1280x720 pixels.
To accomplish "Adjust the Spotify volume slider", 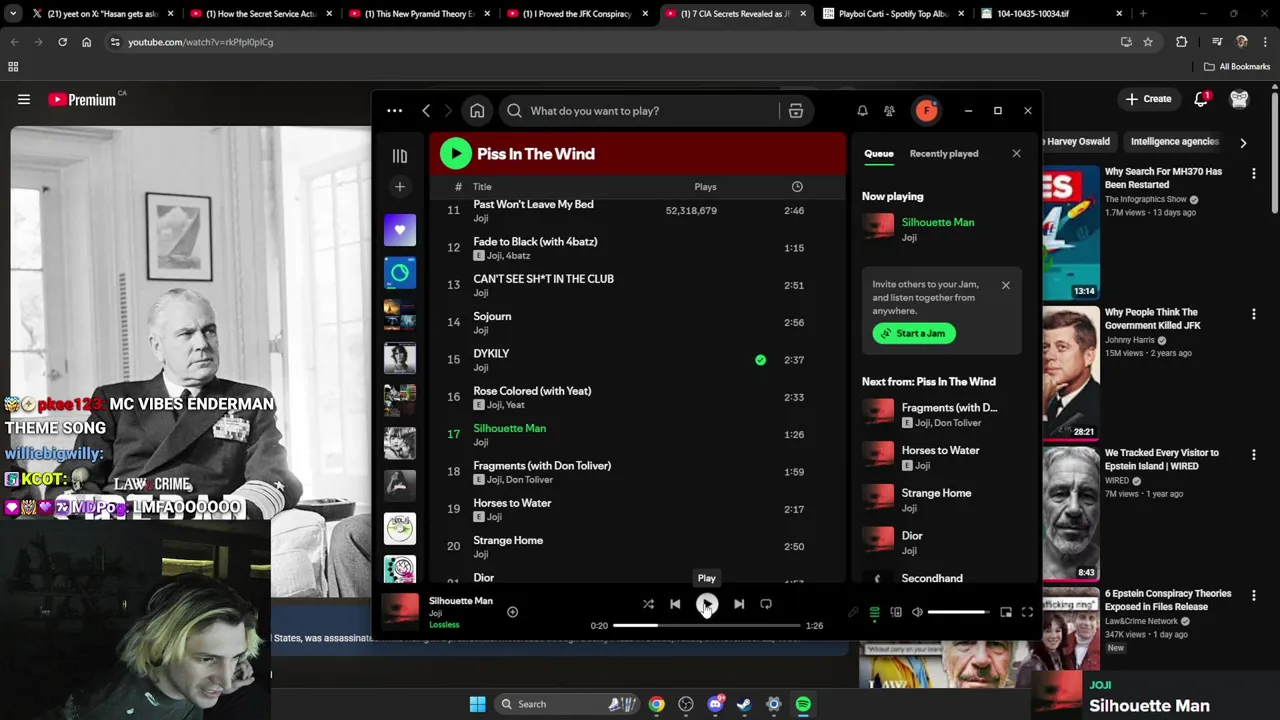I will coord(957,612).
